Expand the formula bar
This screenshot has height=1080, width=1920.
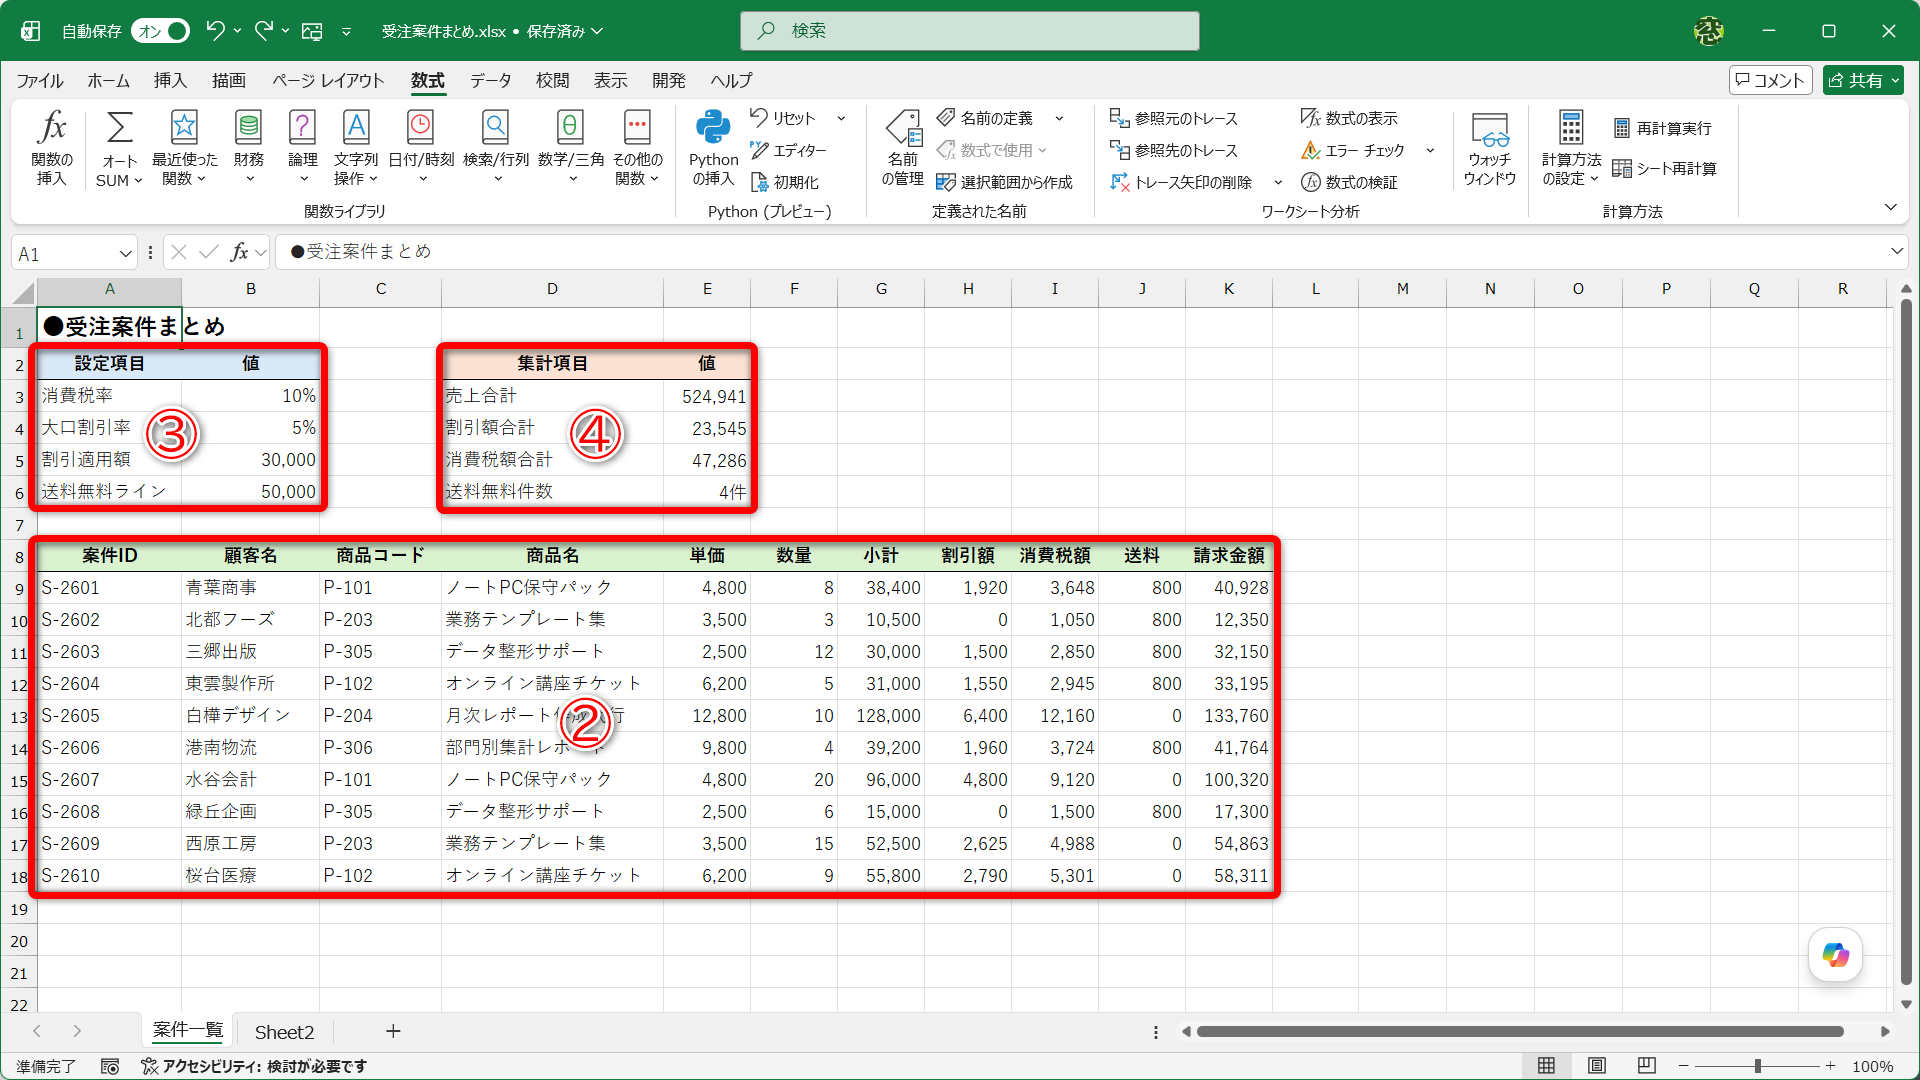[1896, 251]
